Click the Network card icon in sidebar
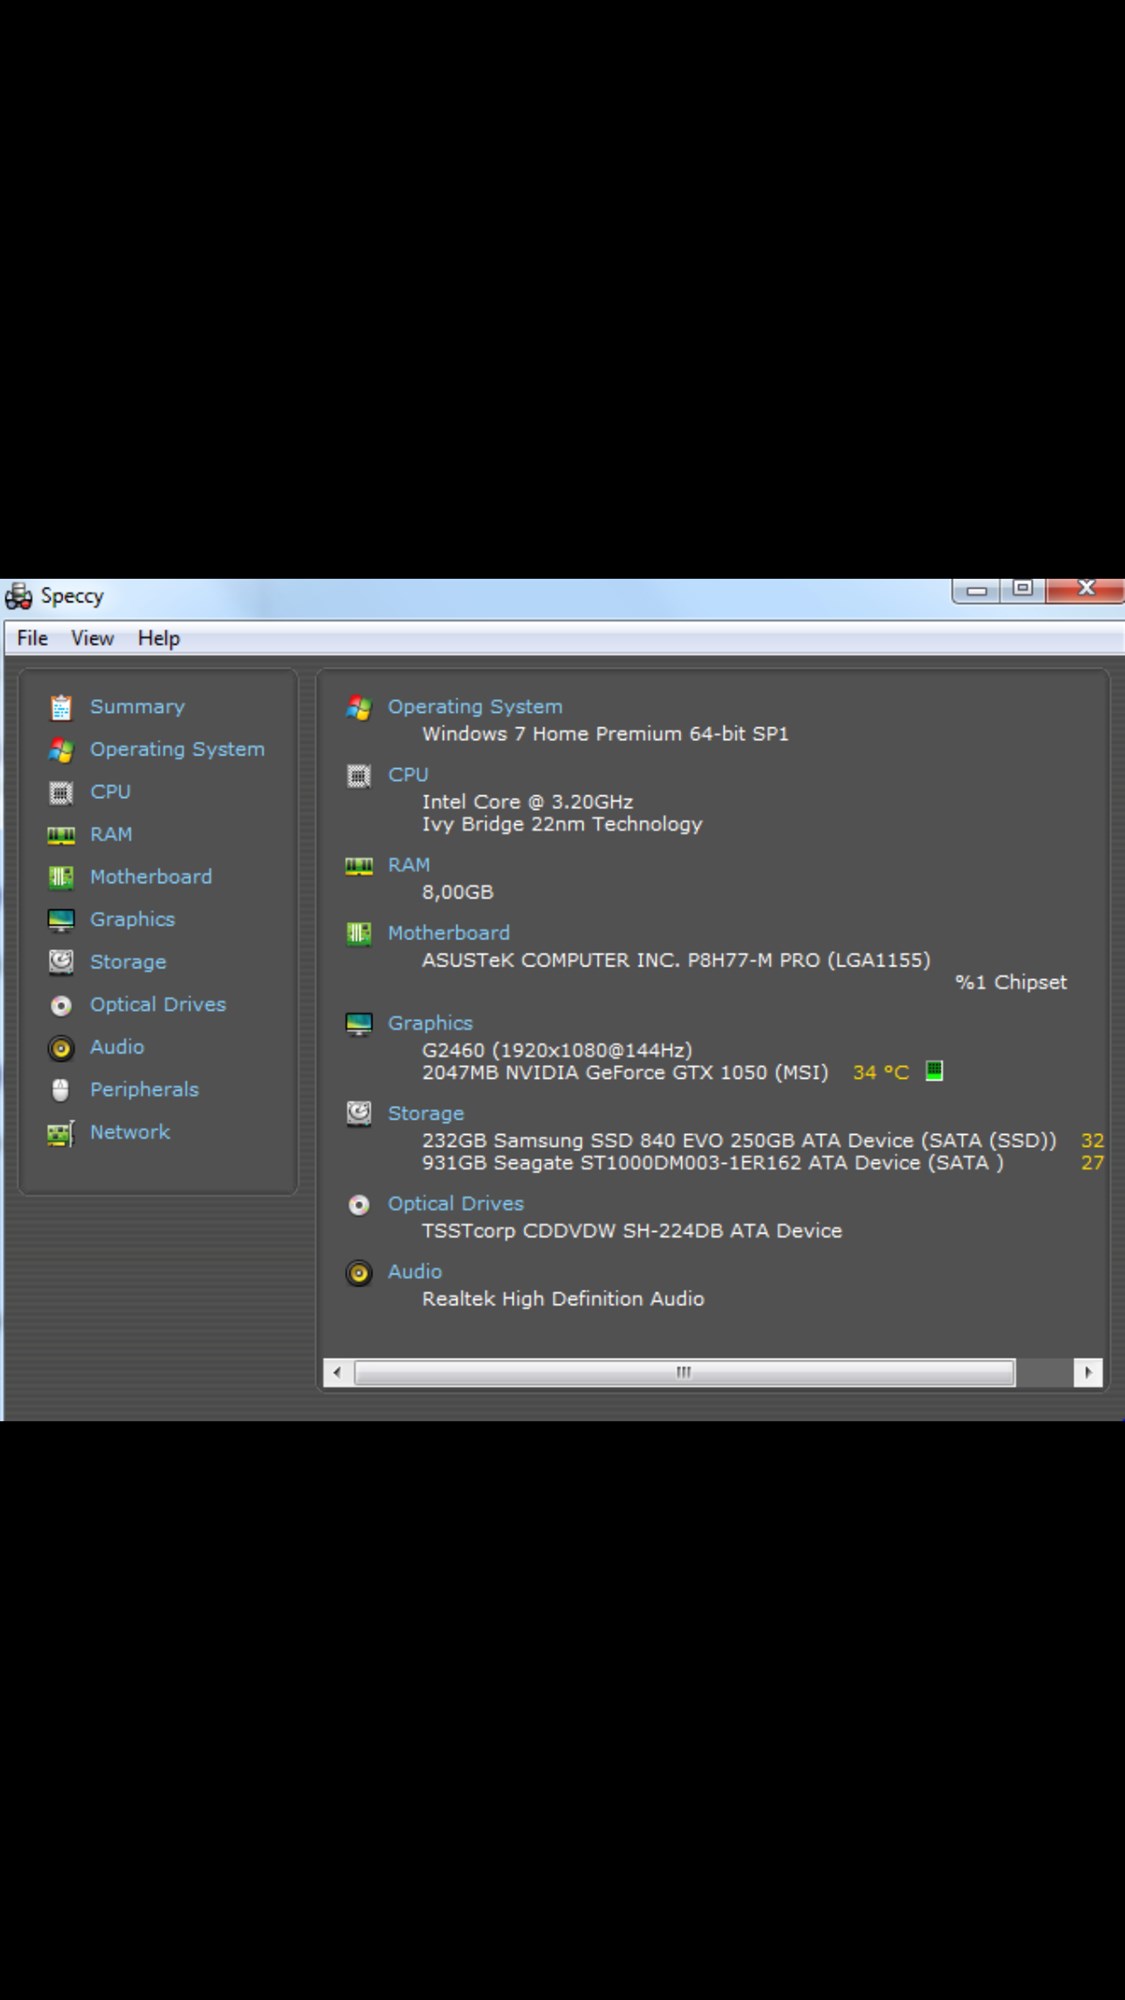Viewport: 1125px width, 2000px height. pos(61,1133)
